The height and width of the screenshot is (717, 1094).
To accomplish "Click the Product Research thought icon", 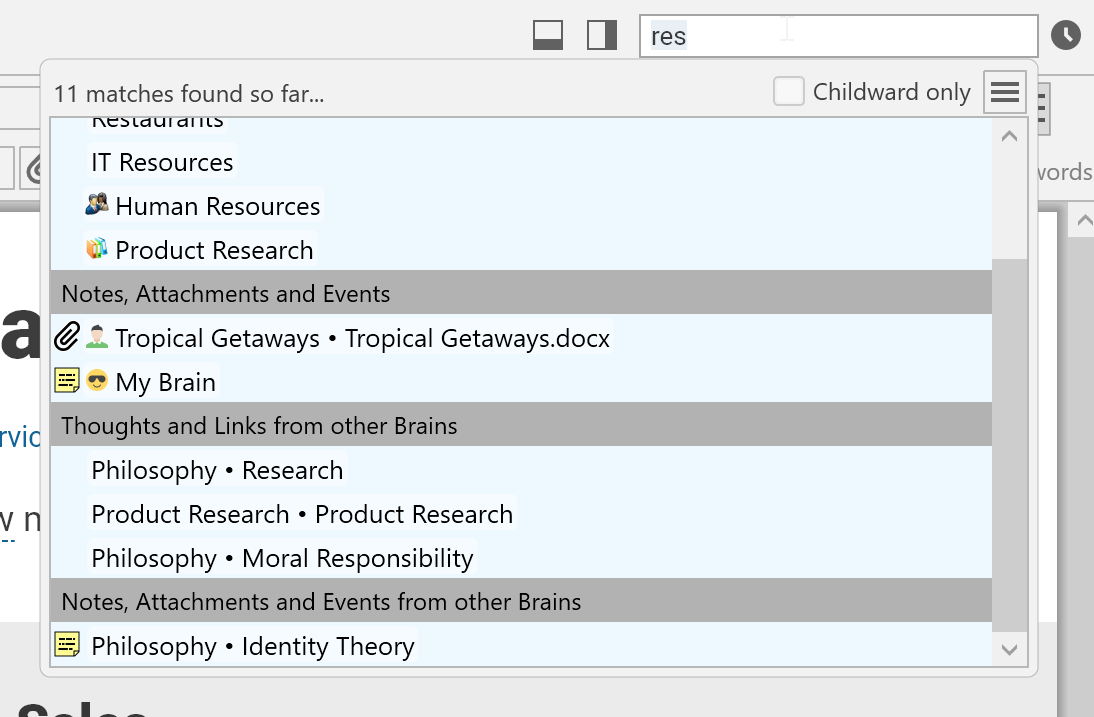I will coord(97,250).
